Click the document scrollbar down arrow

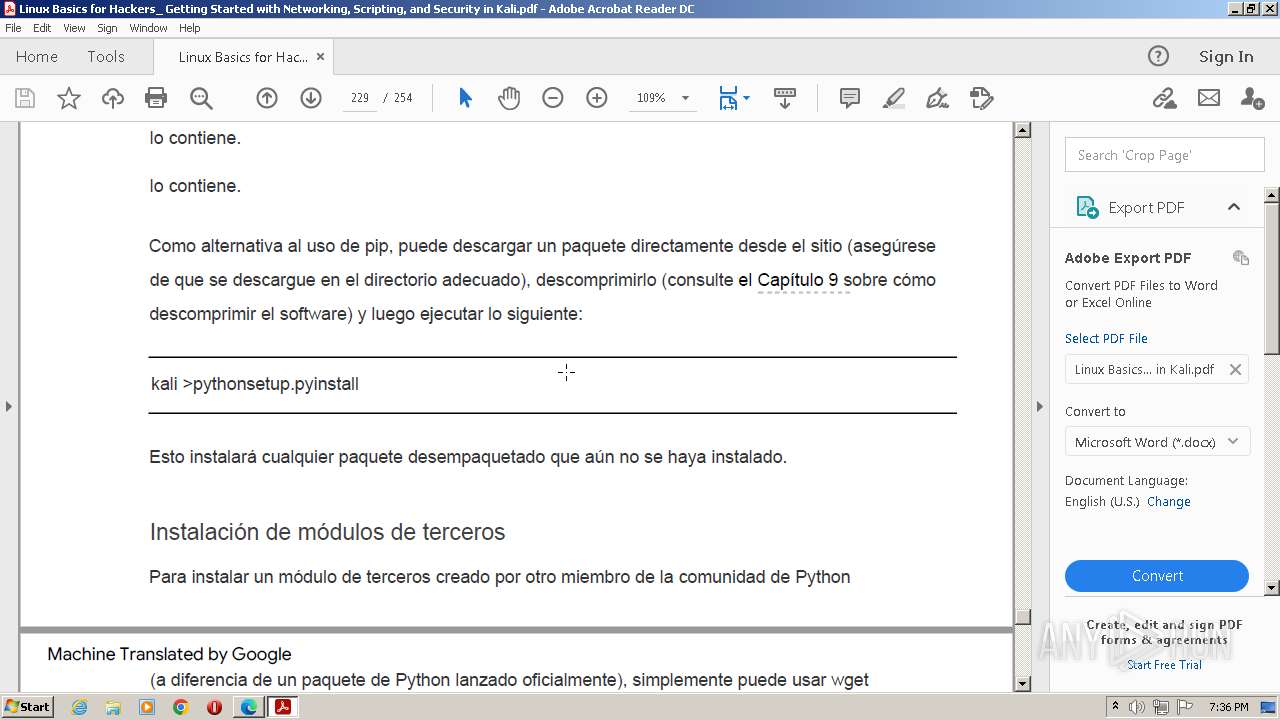pos(1022,684)
